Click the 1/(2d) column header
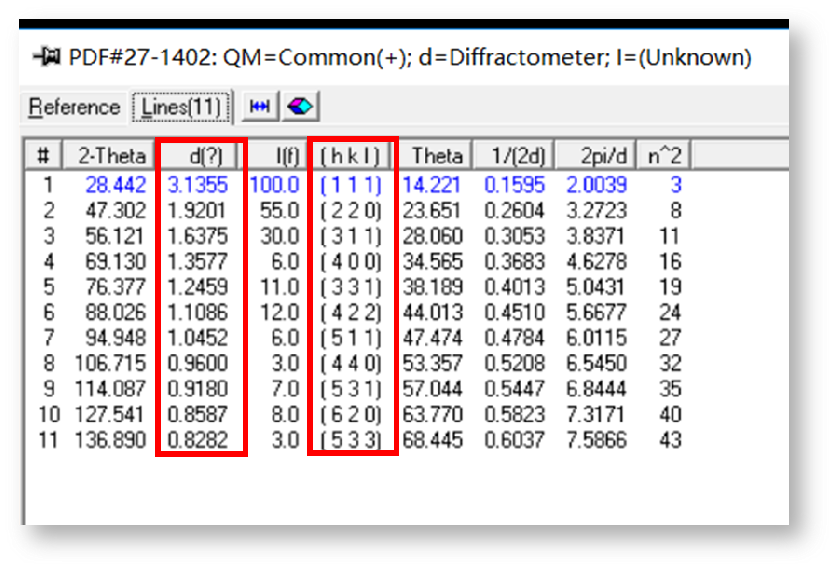Viewport: 835px width, 571px height. 514,156
